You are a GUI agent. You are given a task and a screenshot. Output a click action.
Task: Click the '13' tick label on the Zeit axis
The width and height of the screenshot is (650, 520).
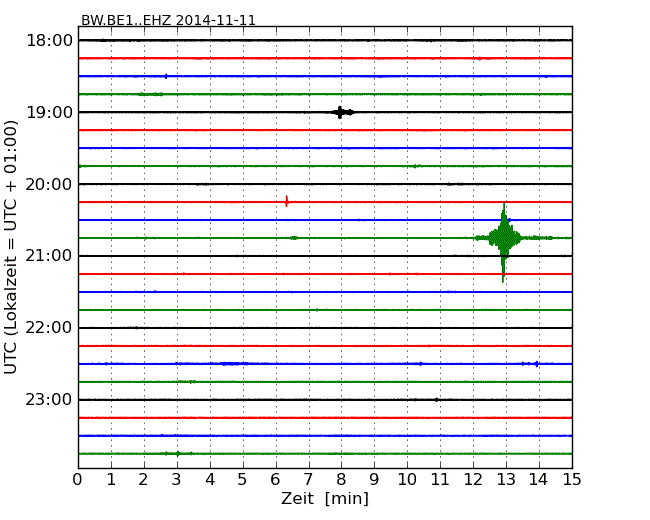(x=506, y=480)
